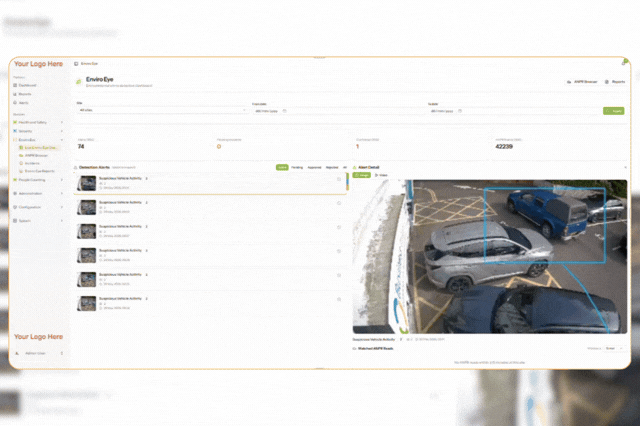
Task: Click inside the To date input field
Action: [x=514, y=111]
